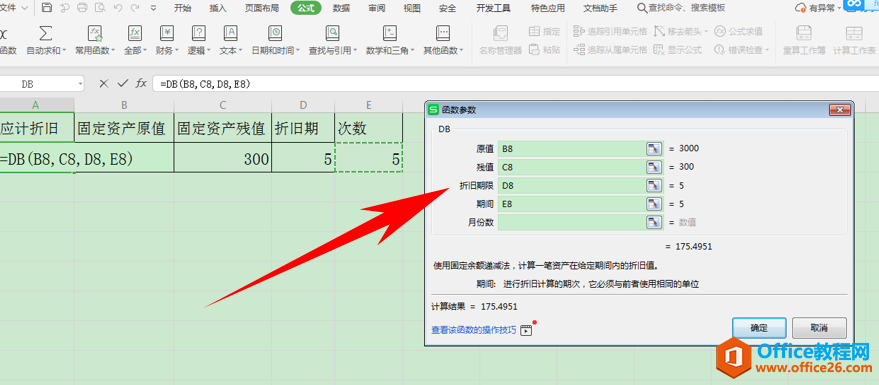Screen dimensions: 879x385
Task: Open the Math and Trig (数学和三角) icon
Action: coord(390,33)
